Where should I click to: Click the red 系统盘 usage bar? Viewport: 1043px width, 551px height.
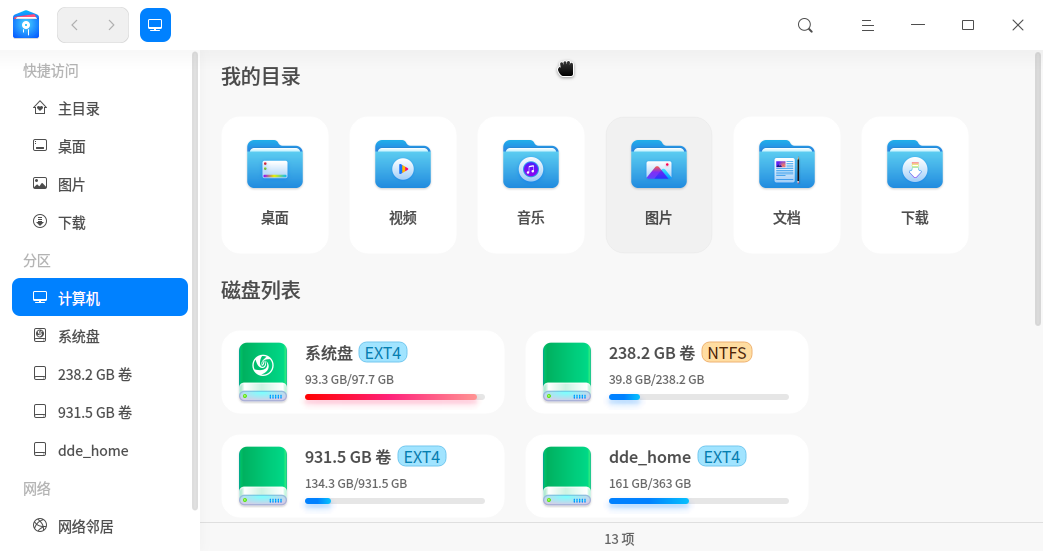[x=394, y=397]
